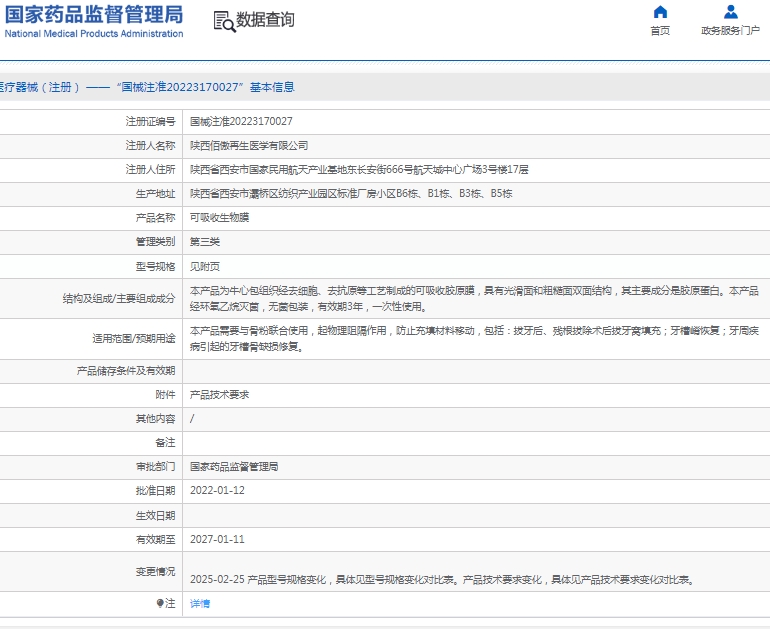This screenshot has height=629, width=770.
Task: Click model specification value 见附页
Action: click(205, 266)
